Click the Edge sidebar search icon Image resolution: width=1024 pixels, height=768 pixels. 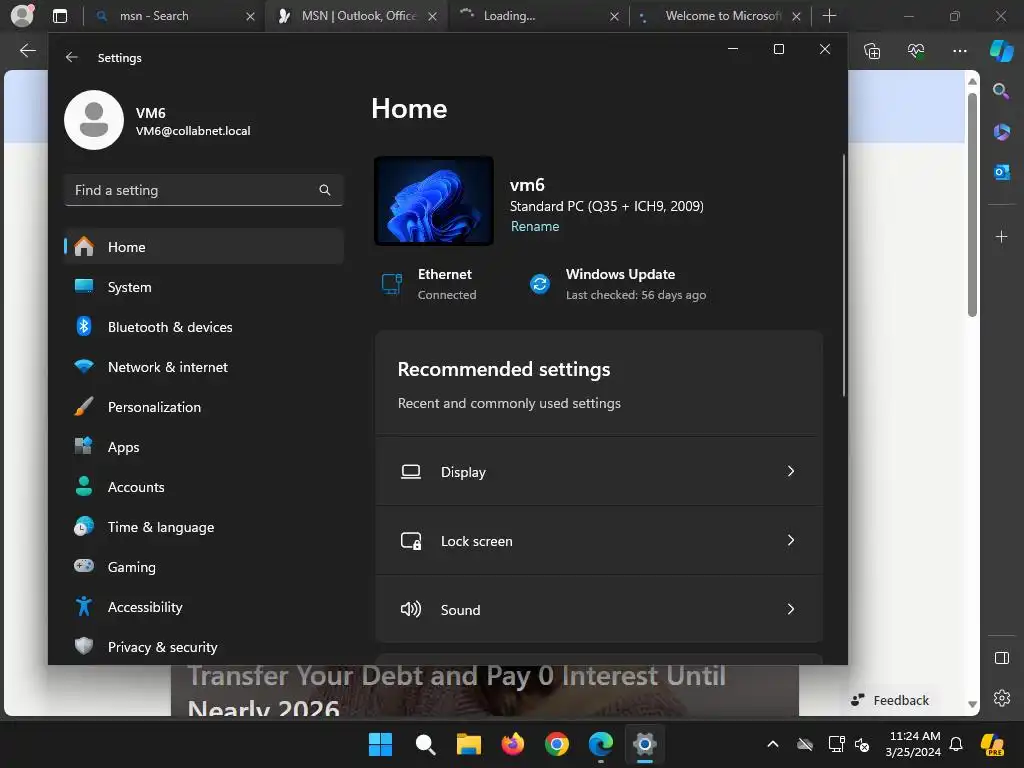1001,91
